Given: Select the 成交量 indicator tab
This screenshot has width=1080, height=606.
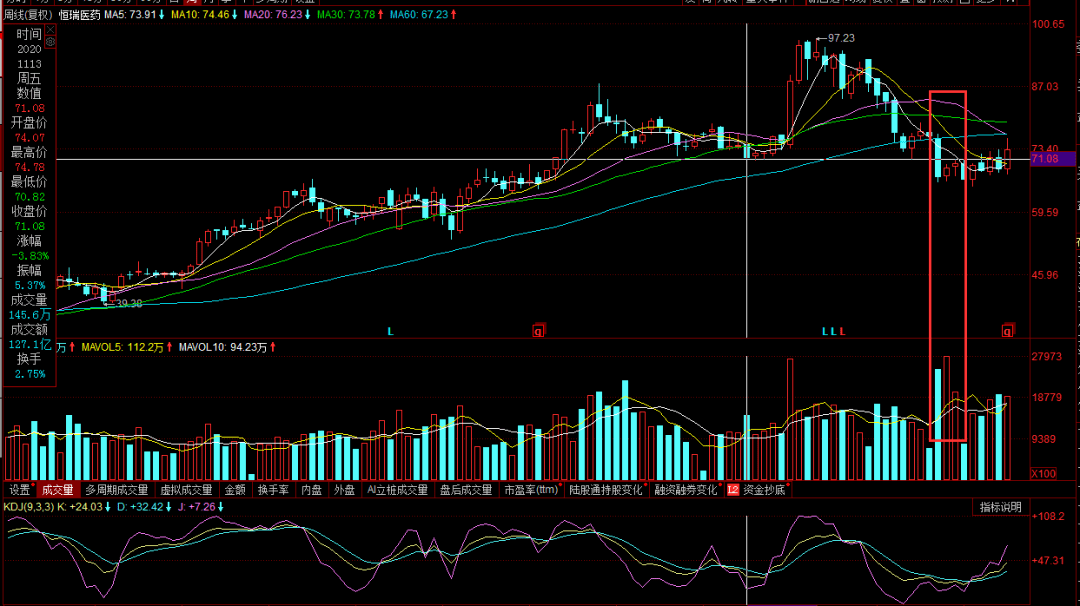Looking at the screenshot, I should click(57, 490).
